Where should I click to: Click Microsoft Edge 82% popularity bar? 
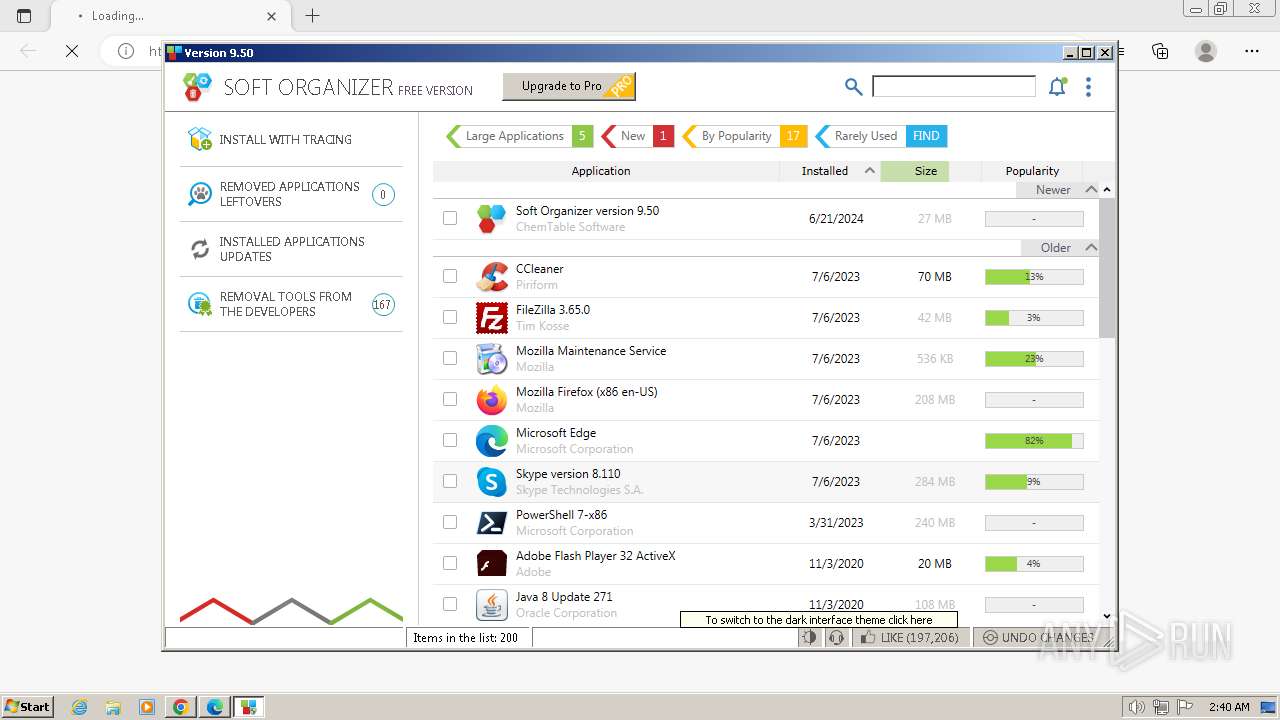click(1034, 441)
